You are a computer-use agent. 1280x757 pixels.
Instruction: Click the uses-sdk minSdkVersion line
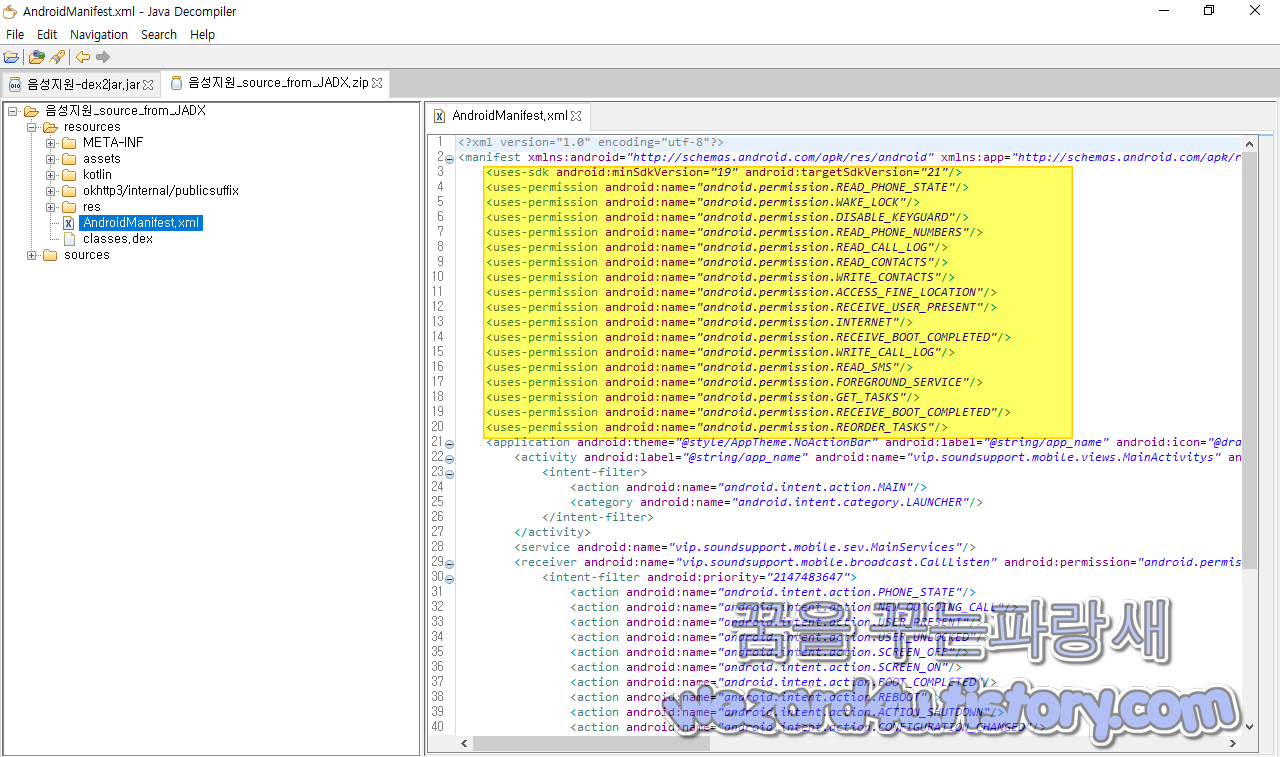pyautogui.click(x=724, y=172)
